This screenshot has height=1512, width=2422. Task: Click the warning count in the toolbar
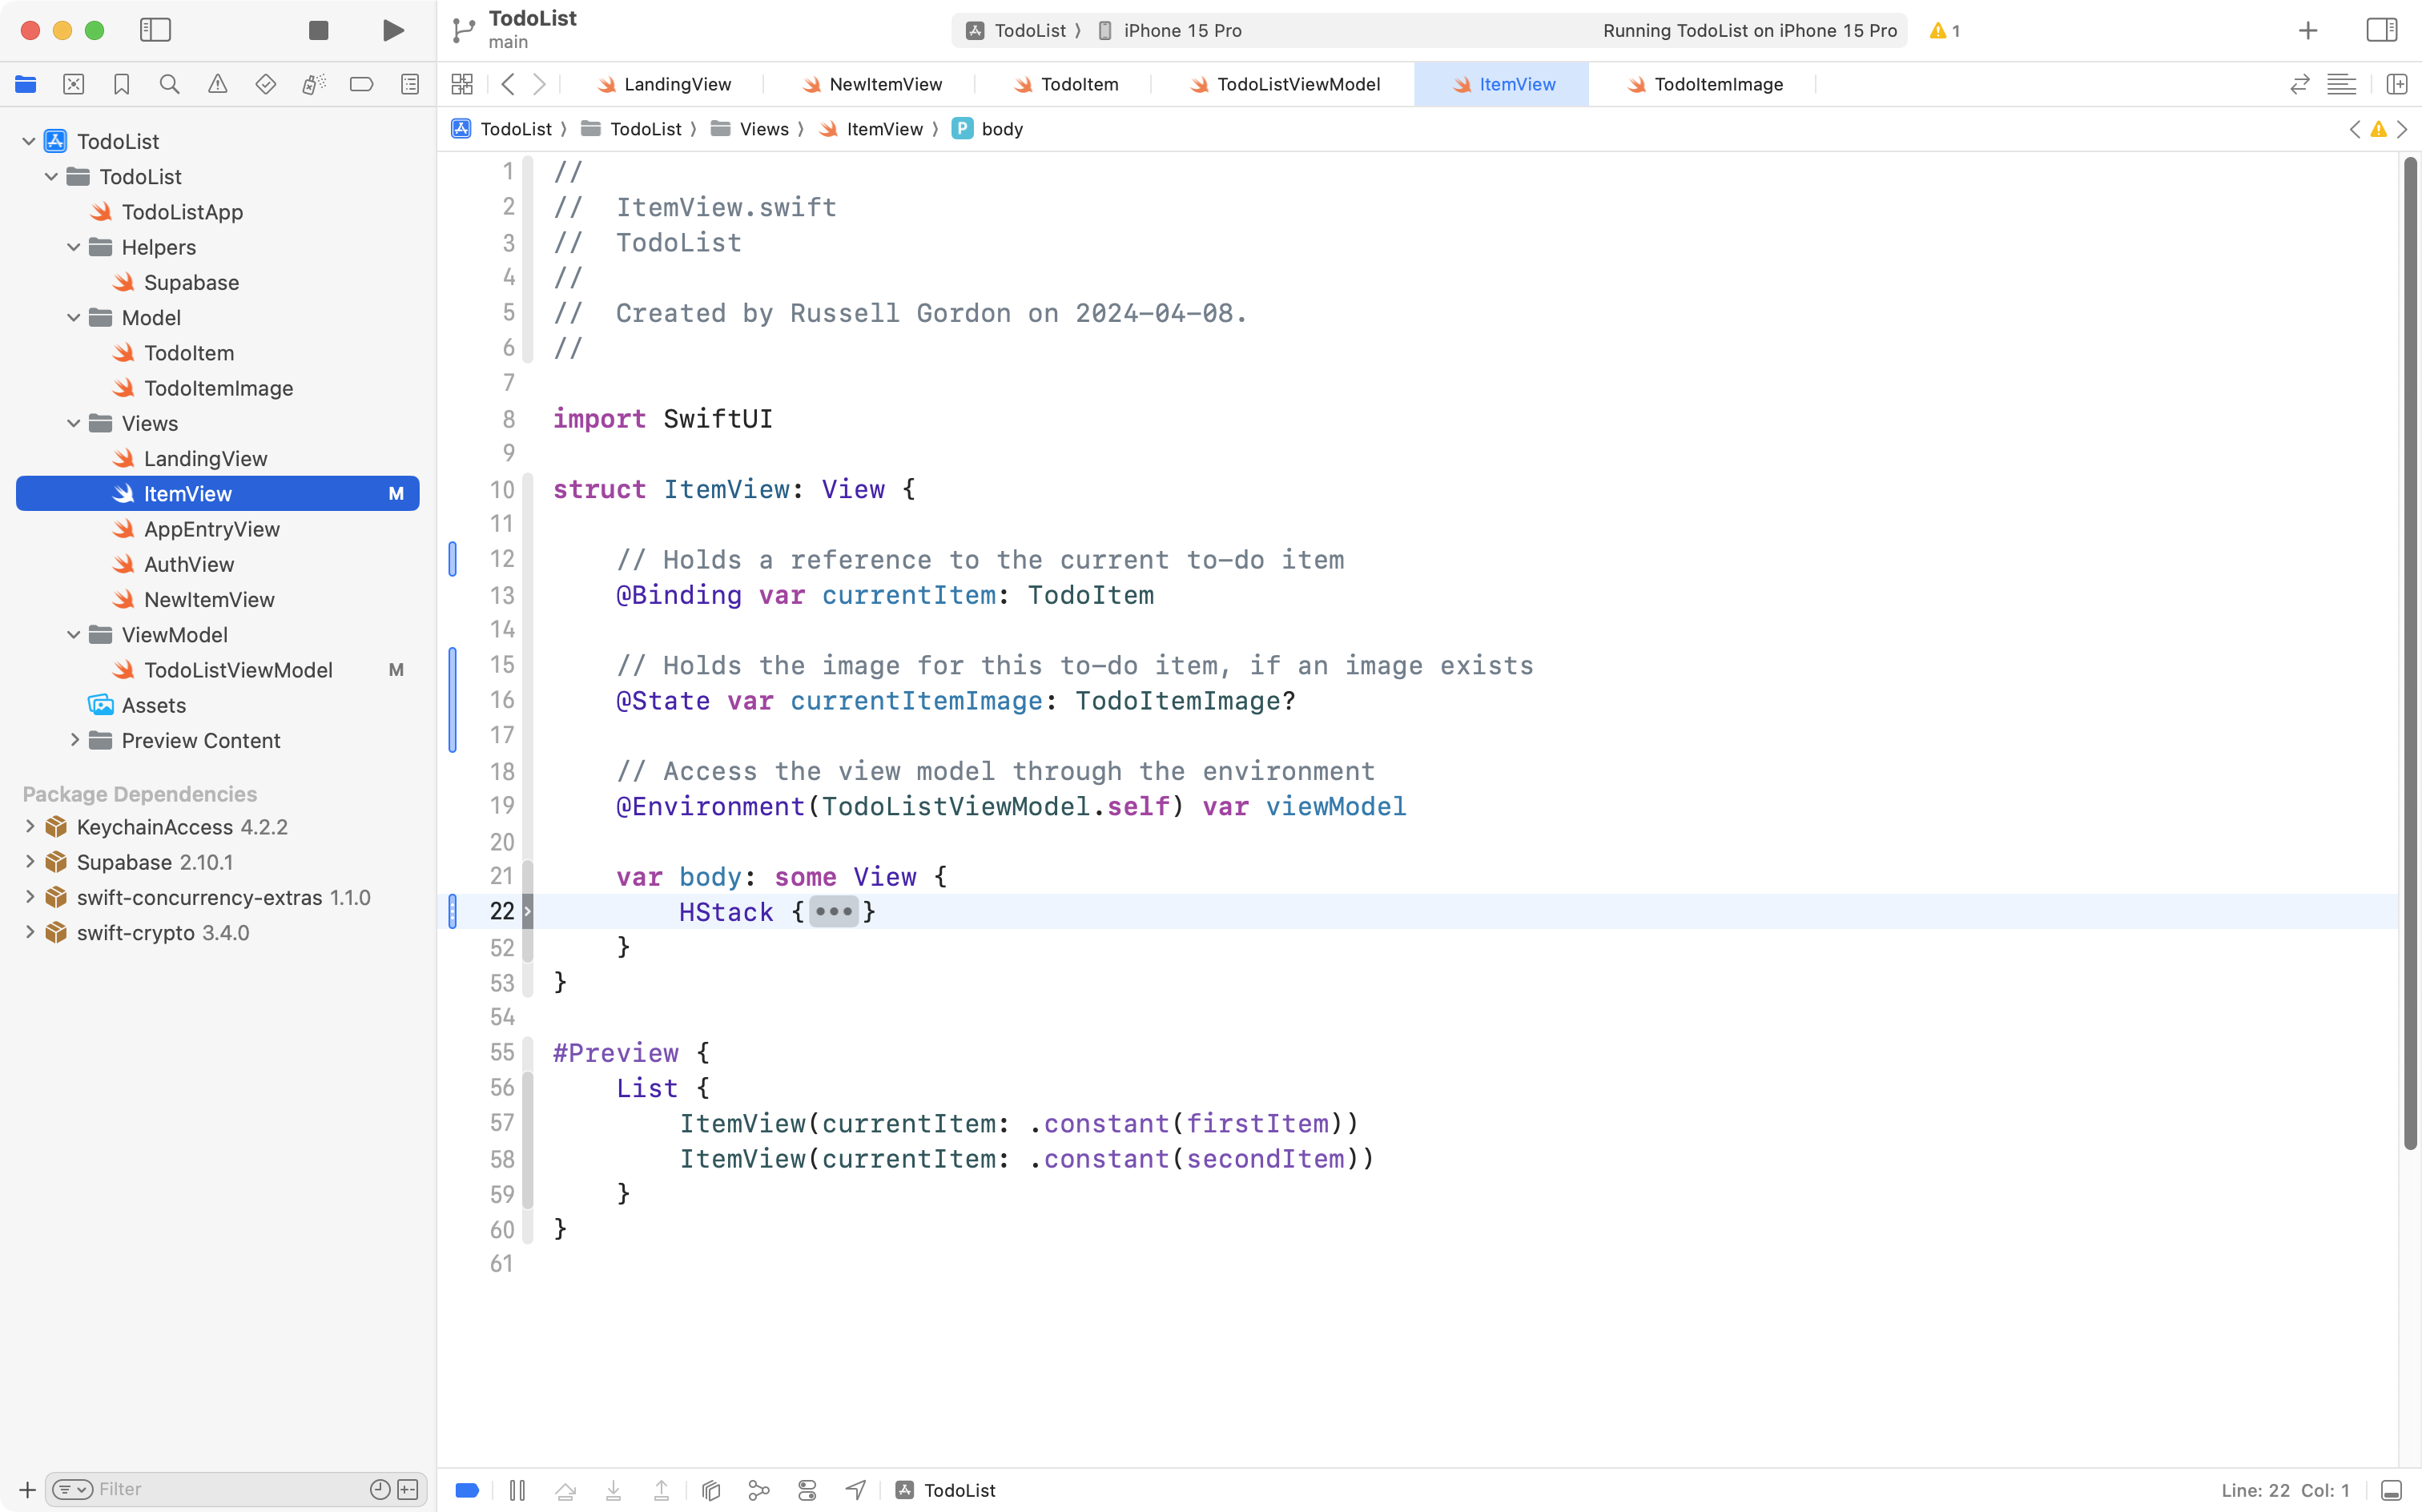point(1944,30)
